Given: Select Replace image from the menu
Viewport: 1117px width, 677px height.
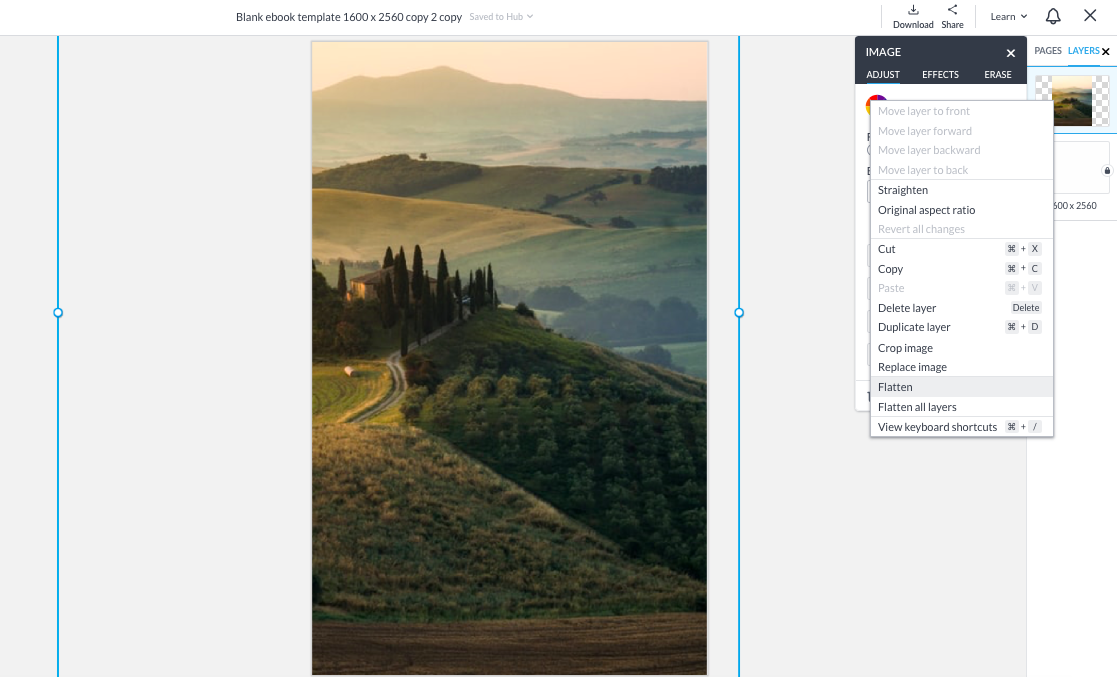Looking at the screenshot, I should pyautogui.click(x=911, y=366).
